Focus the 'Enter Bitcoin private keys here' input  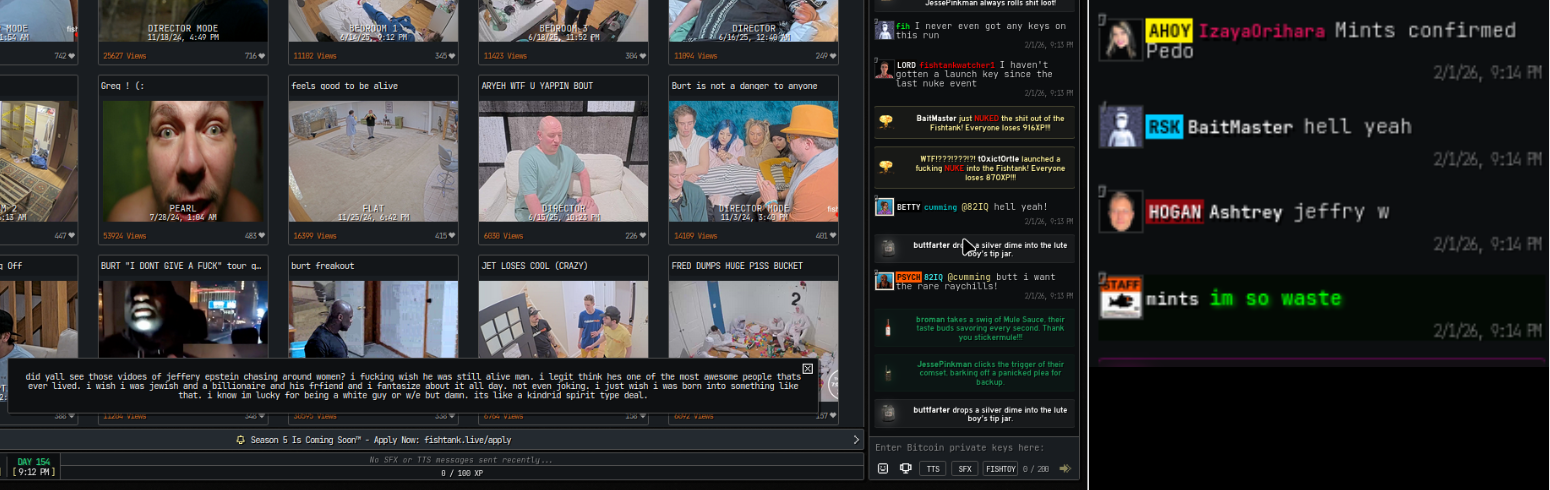(974, 448)
